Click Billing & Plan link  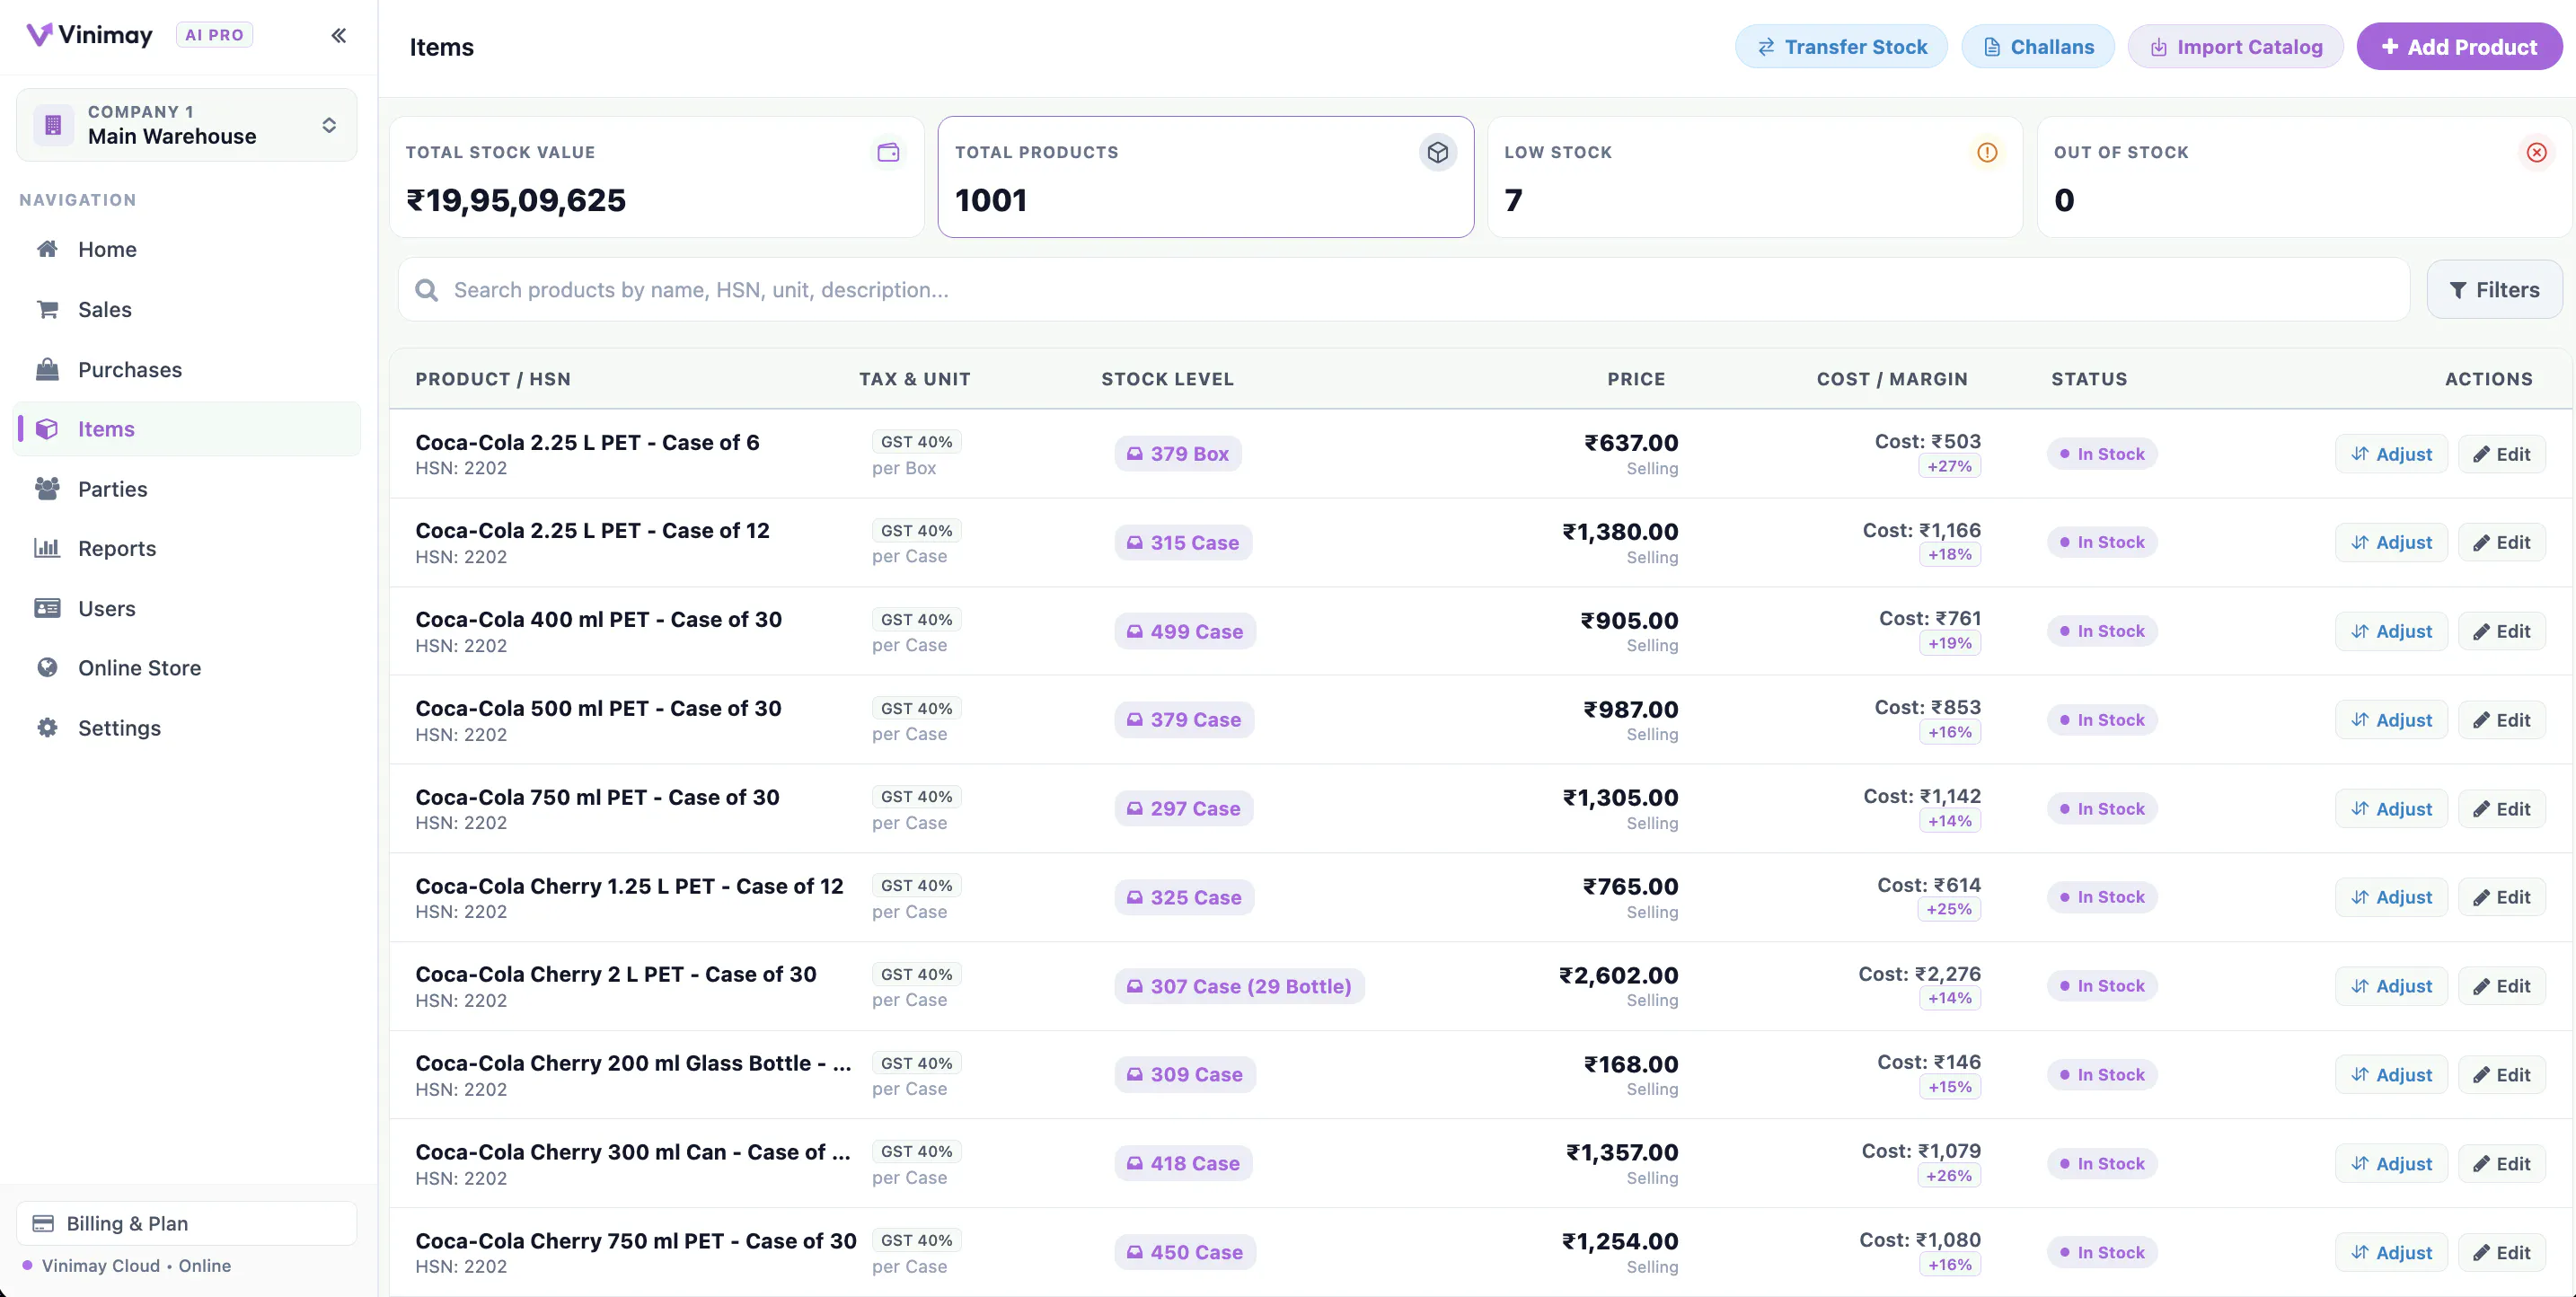click(x=187, y=1223)
